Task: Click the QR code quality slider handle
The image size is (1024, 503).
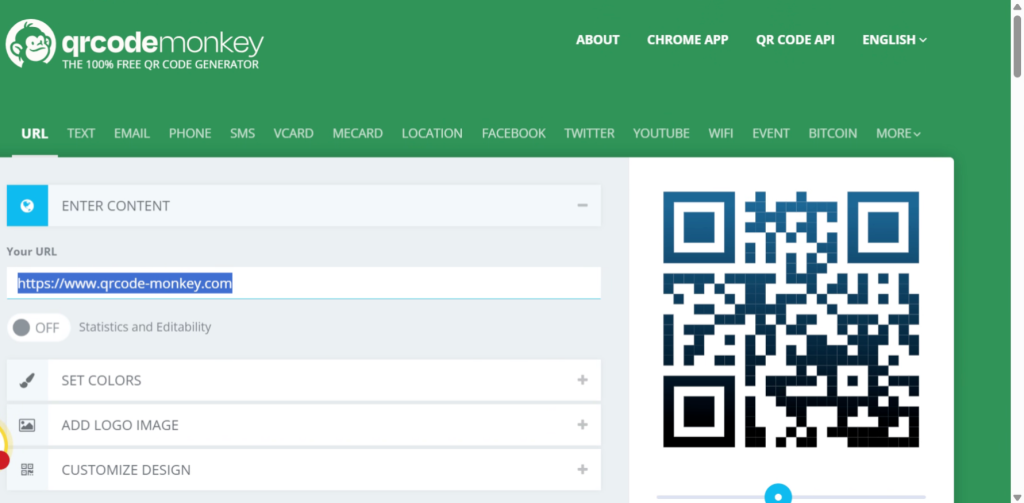Action: coord(778,494)
